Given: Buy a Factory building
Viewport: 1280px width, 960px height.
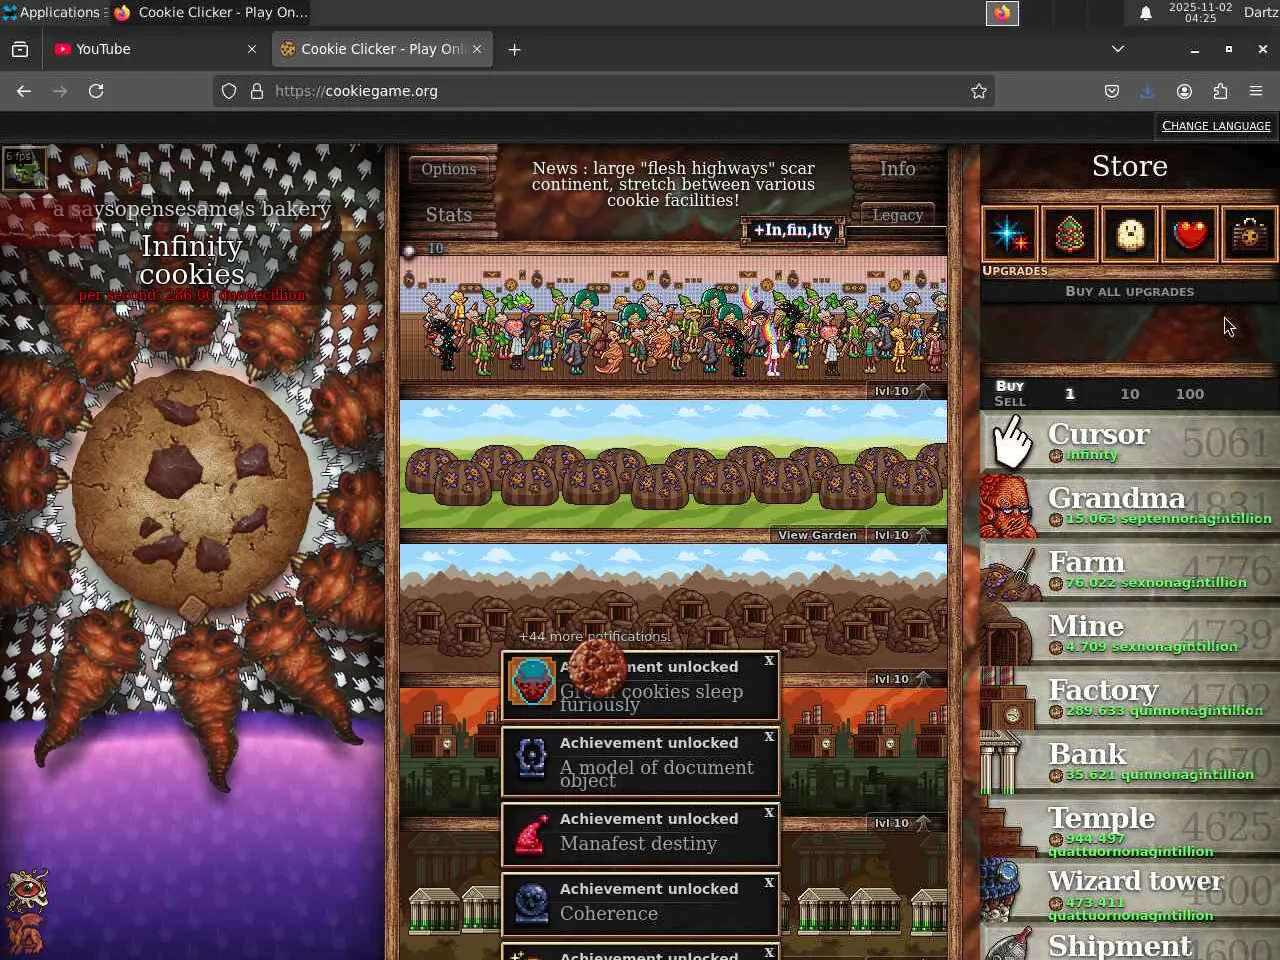Looking at the screenshot, I should [1130, 696].
